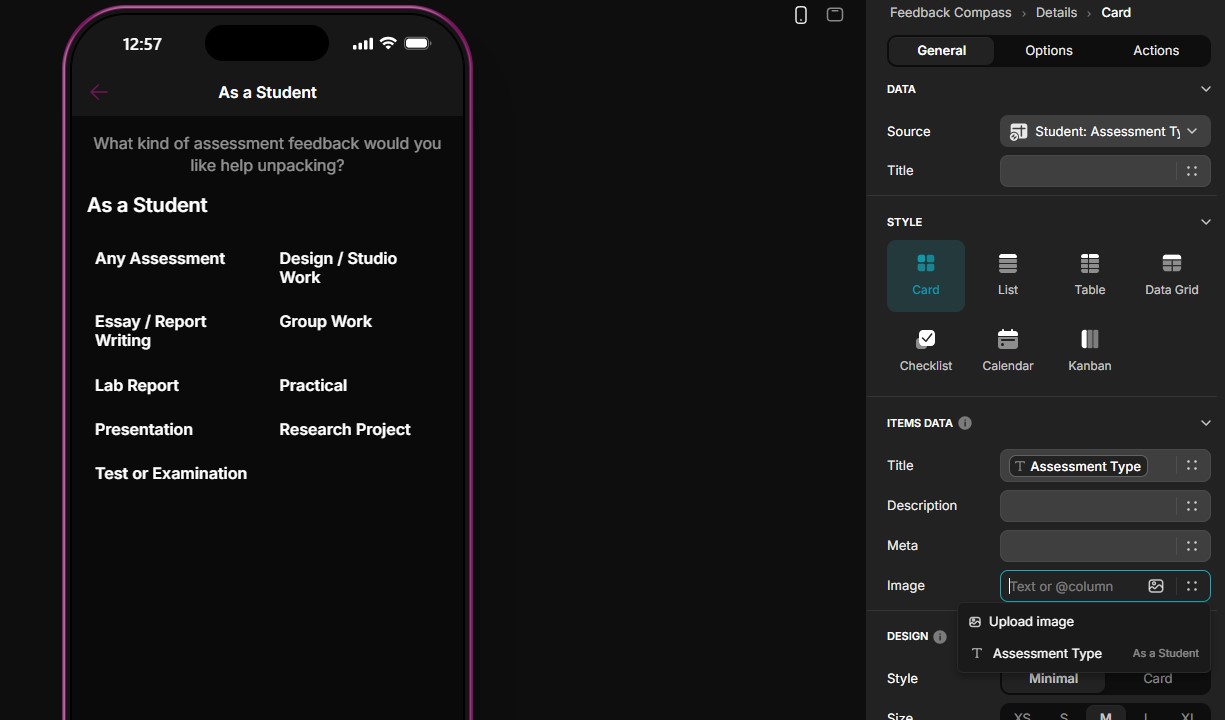This screenshot has height=720, width=1225.
Task: Tap Research Project card in preview
Action: [x=345, y=430]
